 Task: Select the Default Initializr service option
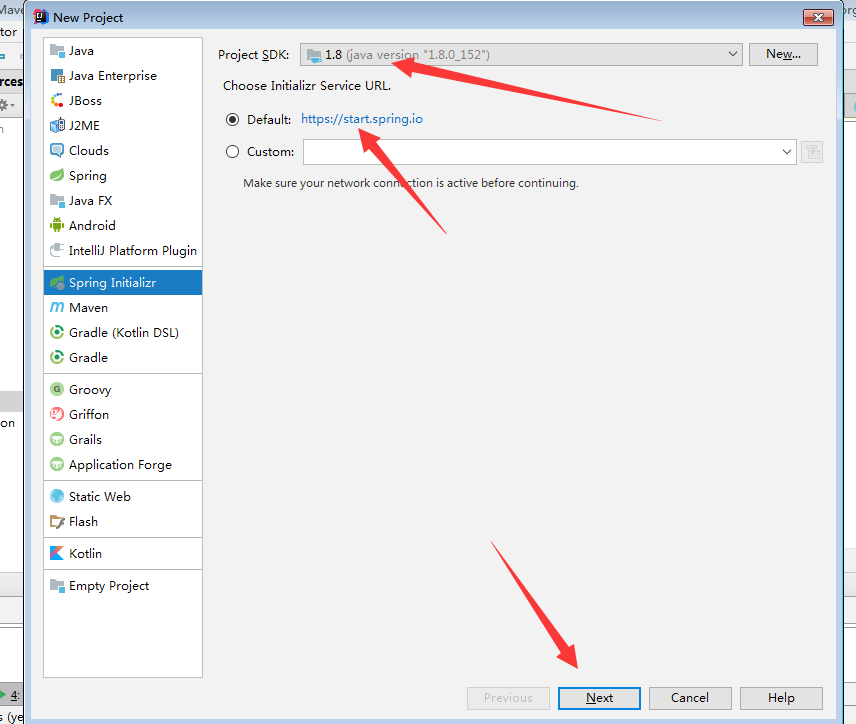(x=231, y=118)
